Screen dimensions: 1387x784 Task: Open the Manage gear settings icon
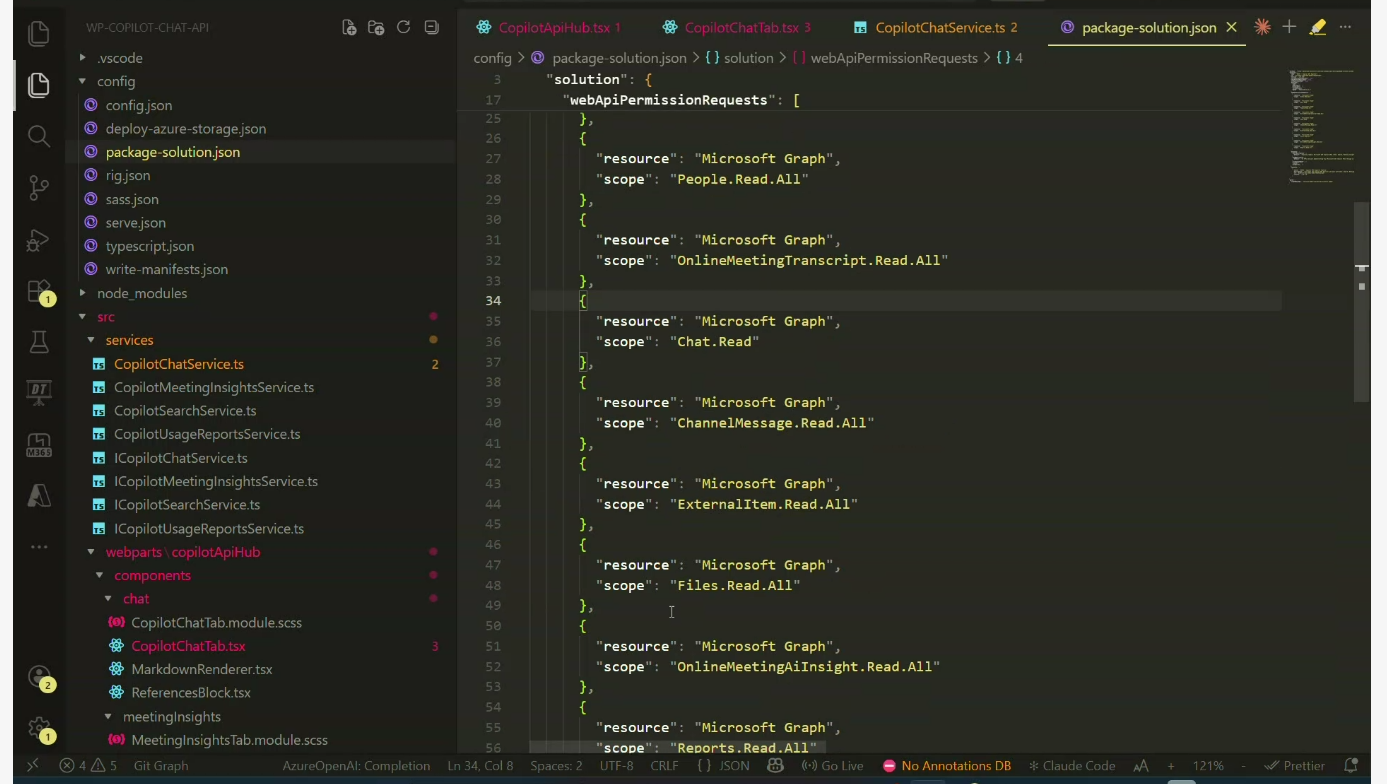coord(39,728)
